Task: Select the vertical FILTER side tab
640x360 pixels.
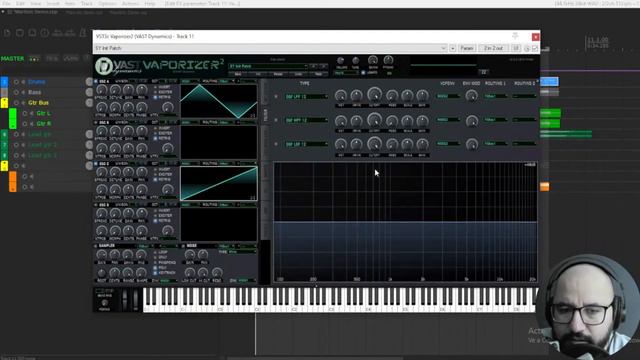Action: [x=265, y=115]
